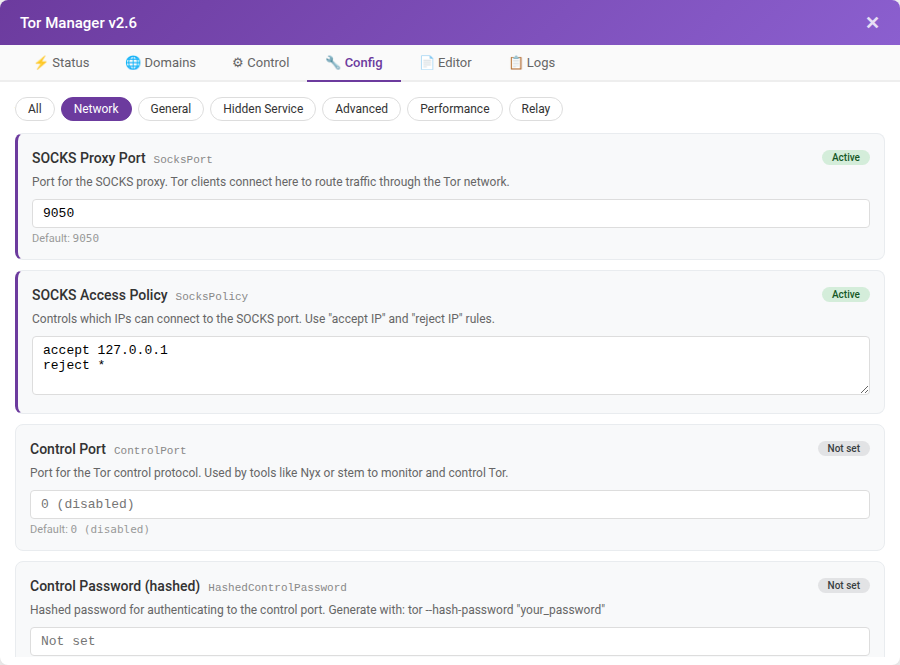Image resolution: width=900 pixels, height=665 pixels.
Task: Click the 'Default: 0 (disabled)' hint text
Action: click(90, 529)
